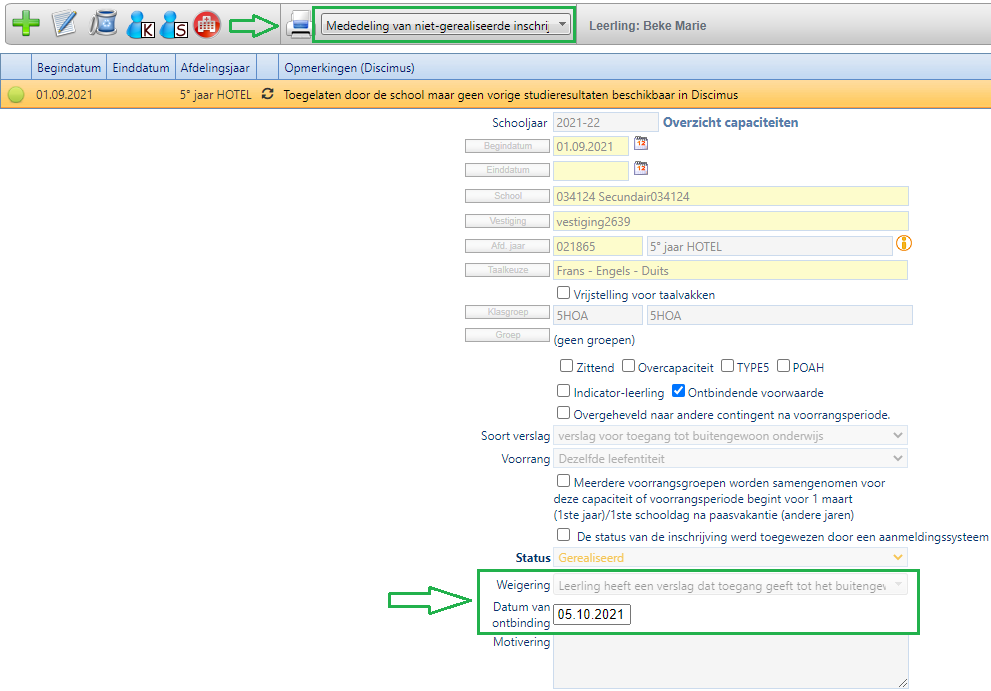Click the School field 034124 Secundair034124

point(731,196)
